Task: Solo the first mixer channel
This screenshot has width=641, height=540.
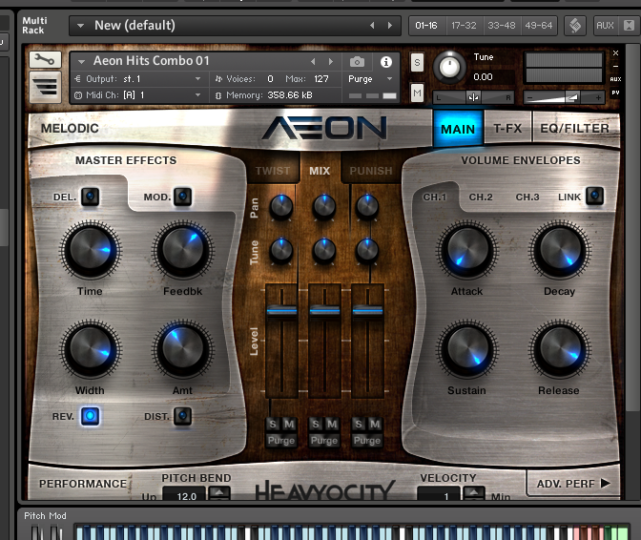Action: [x=272, y=425]
